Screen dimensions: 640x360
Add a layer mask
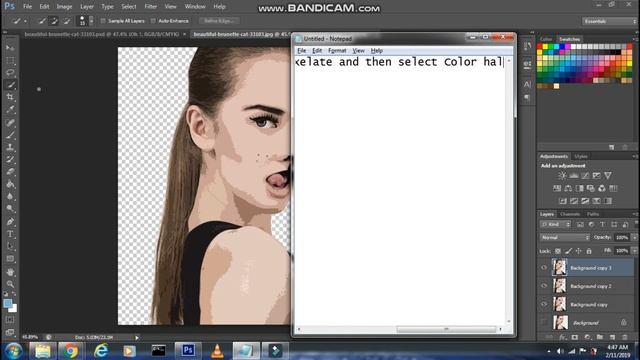575,337
